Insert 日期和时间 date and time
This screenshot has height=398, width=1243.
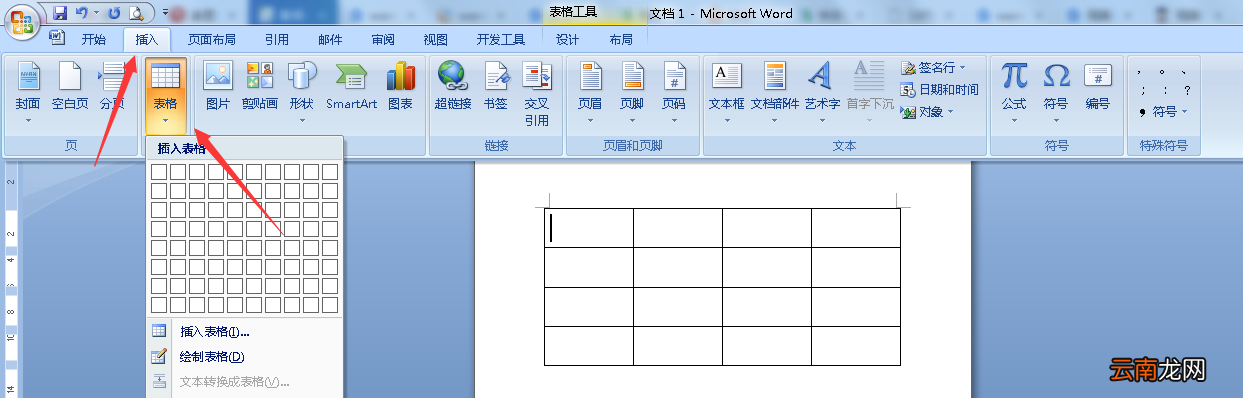(940, 90)
